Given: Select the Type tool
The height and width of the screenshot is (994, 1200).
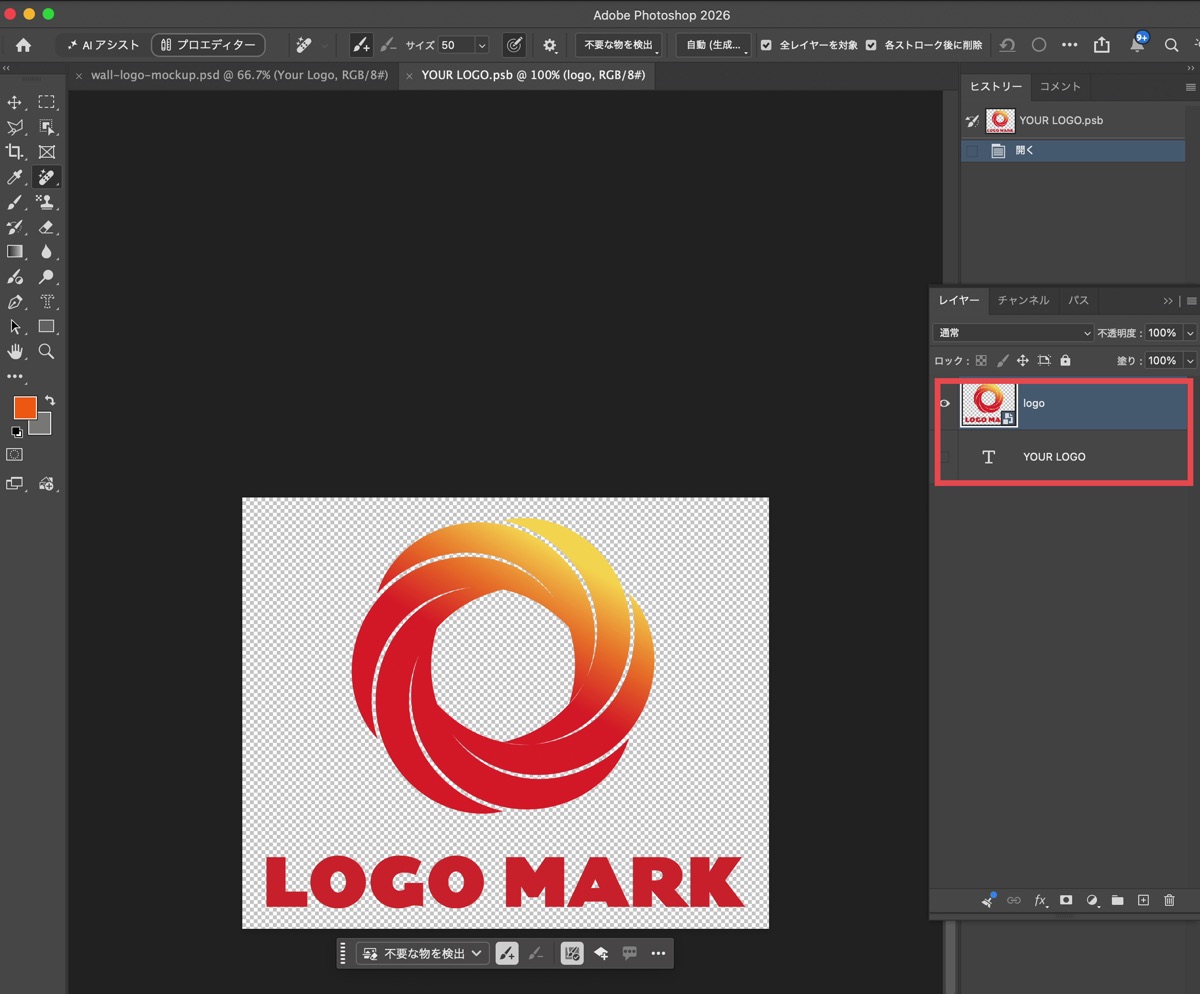Looking at the screenshot, I should pos(46,302).
